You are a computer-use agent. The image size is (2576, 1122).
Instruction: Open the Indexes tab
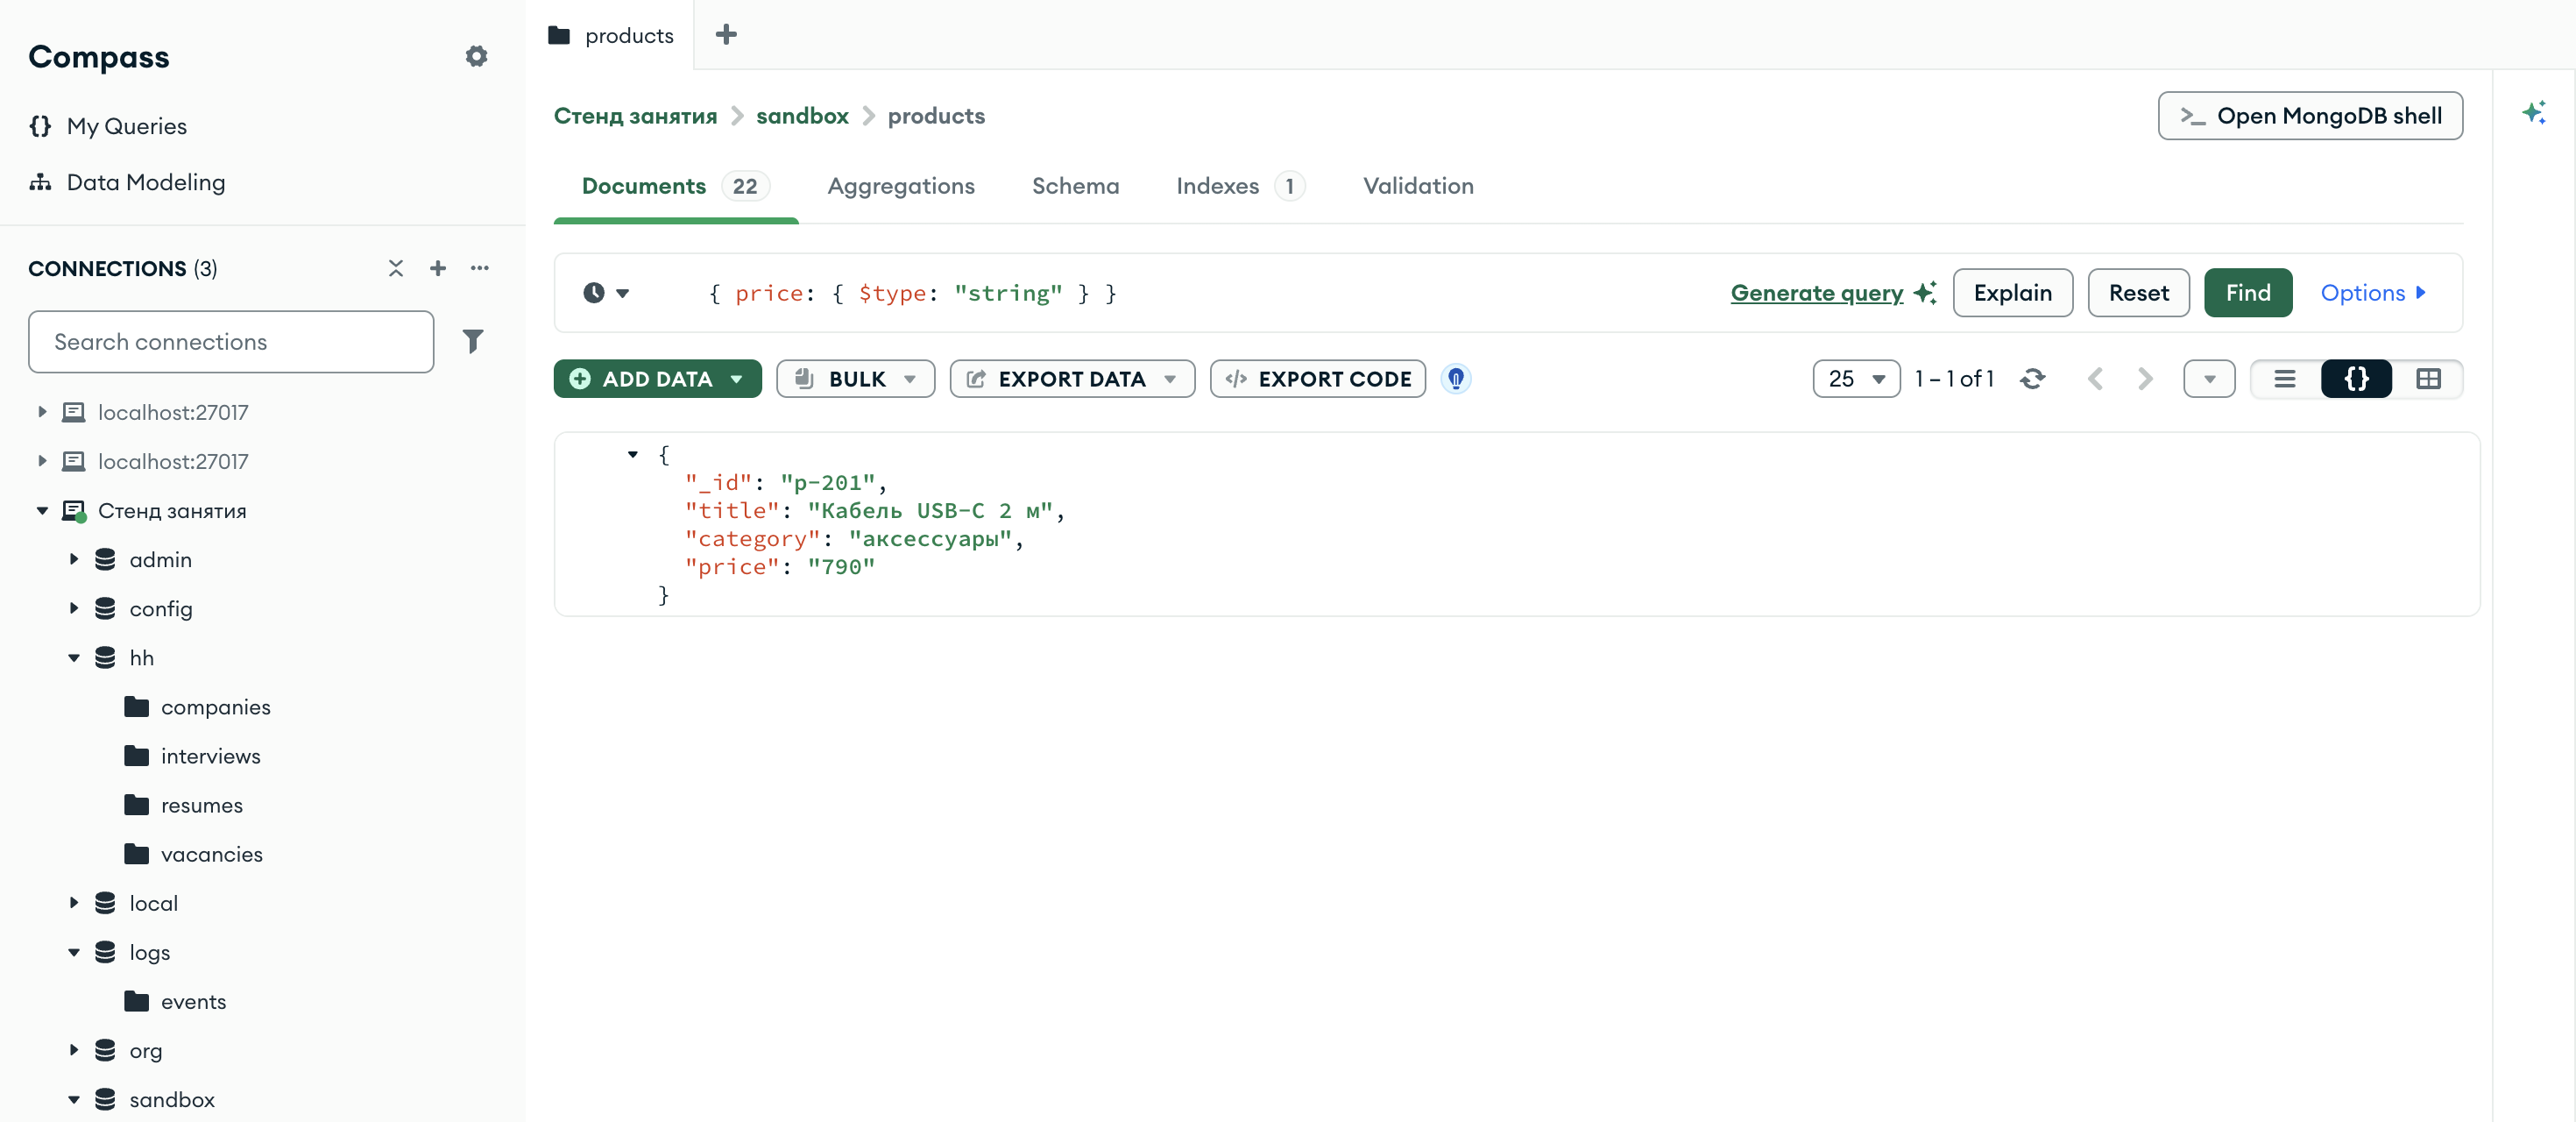(x=1240, y=186)
